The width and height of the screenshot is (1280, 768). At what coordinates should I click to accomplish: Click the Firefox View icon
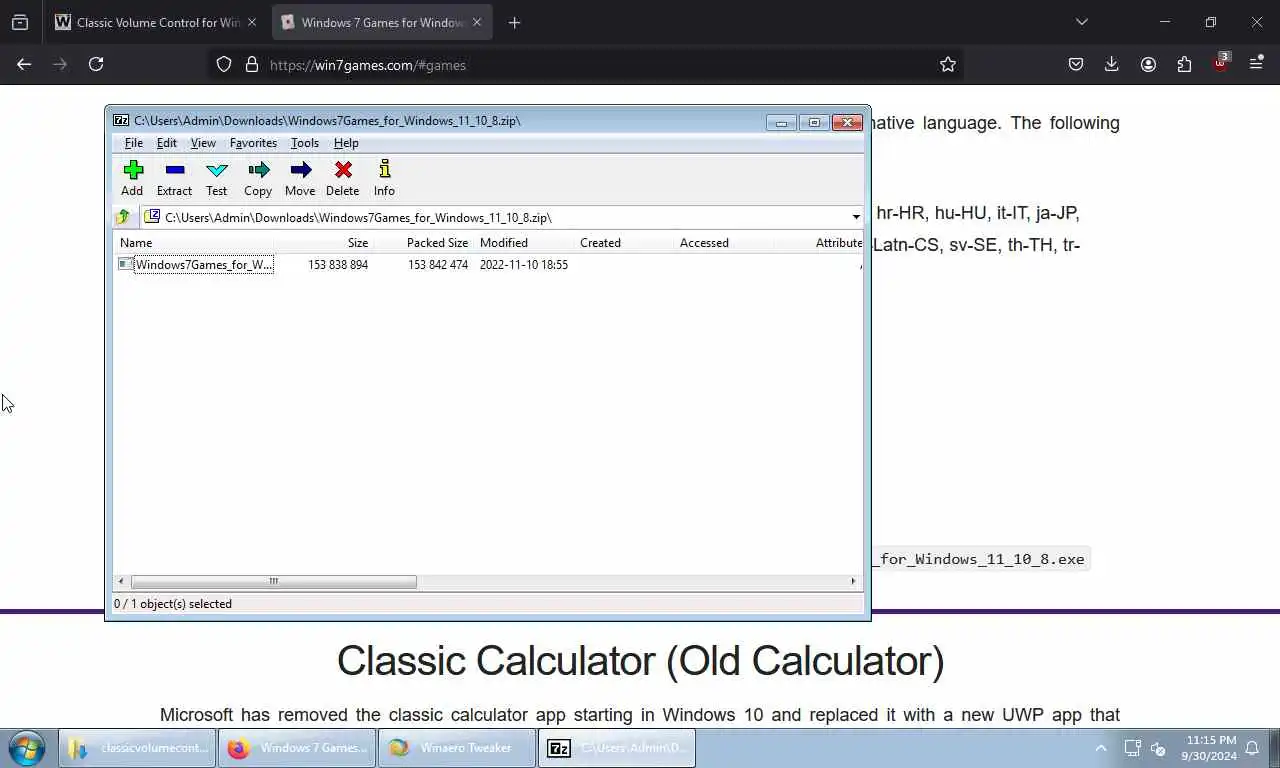point(20,22)
